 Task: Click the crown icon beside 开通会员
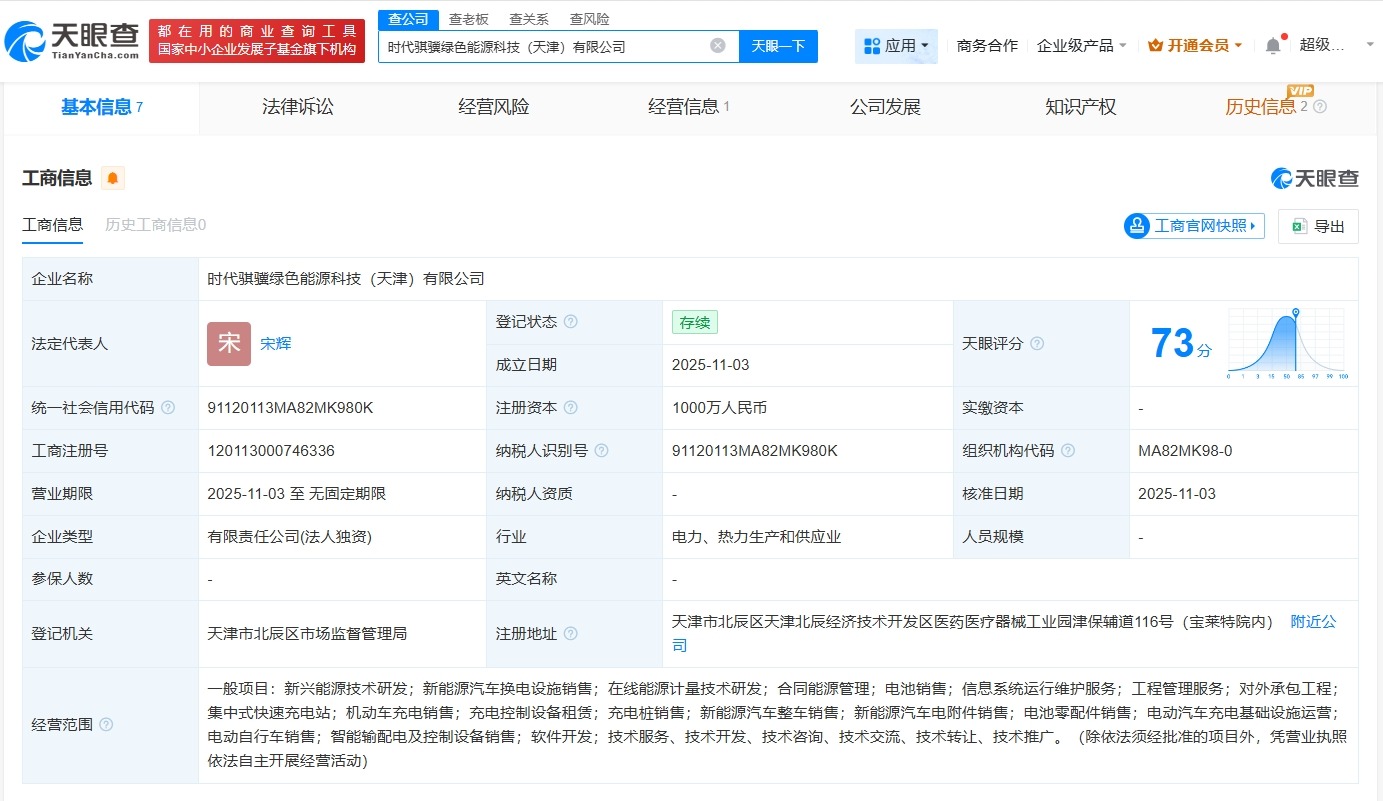tap(1155, 44)
